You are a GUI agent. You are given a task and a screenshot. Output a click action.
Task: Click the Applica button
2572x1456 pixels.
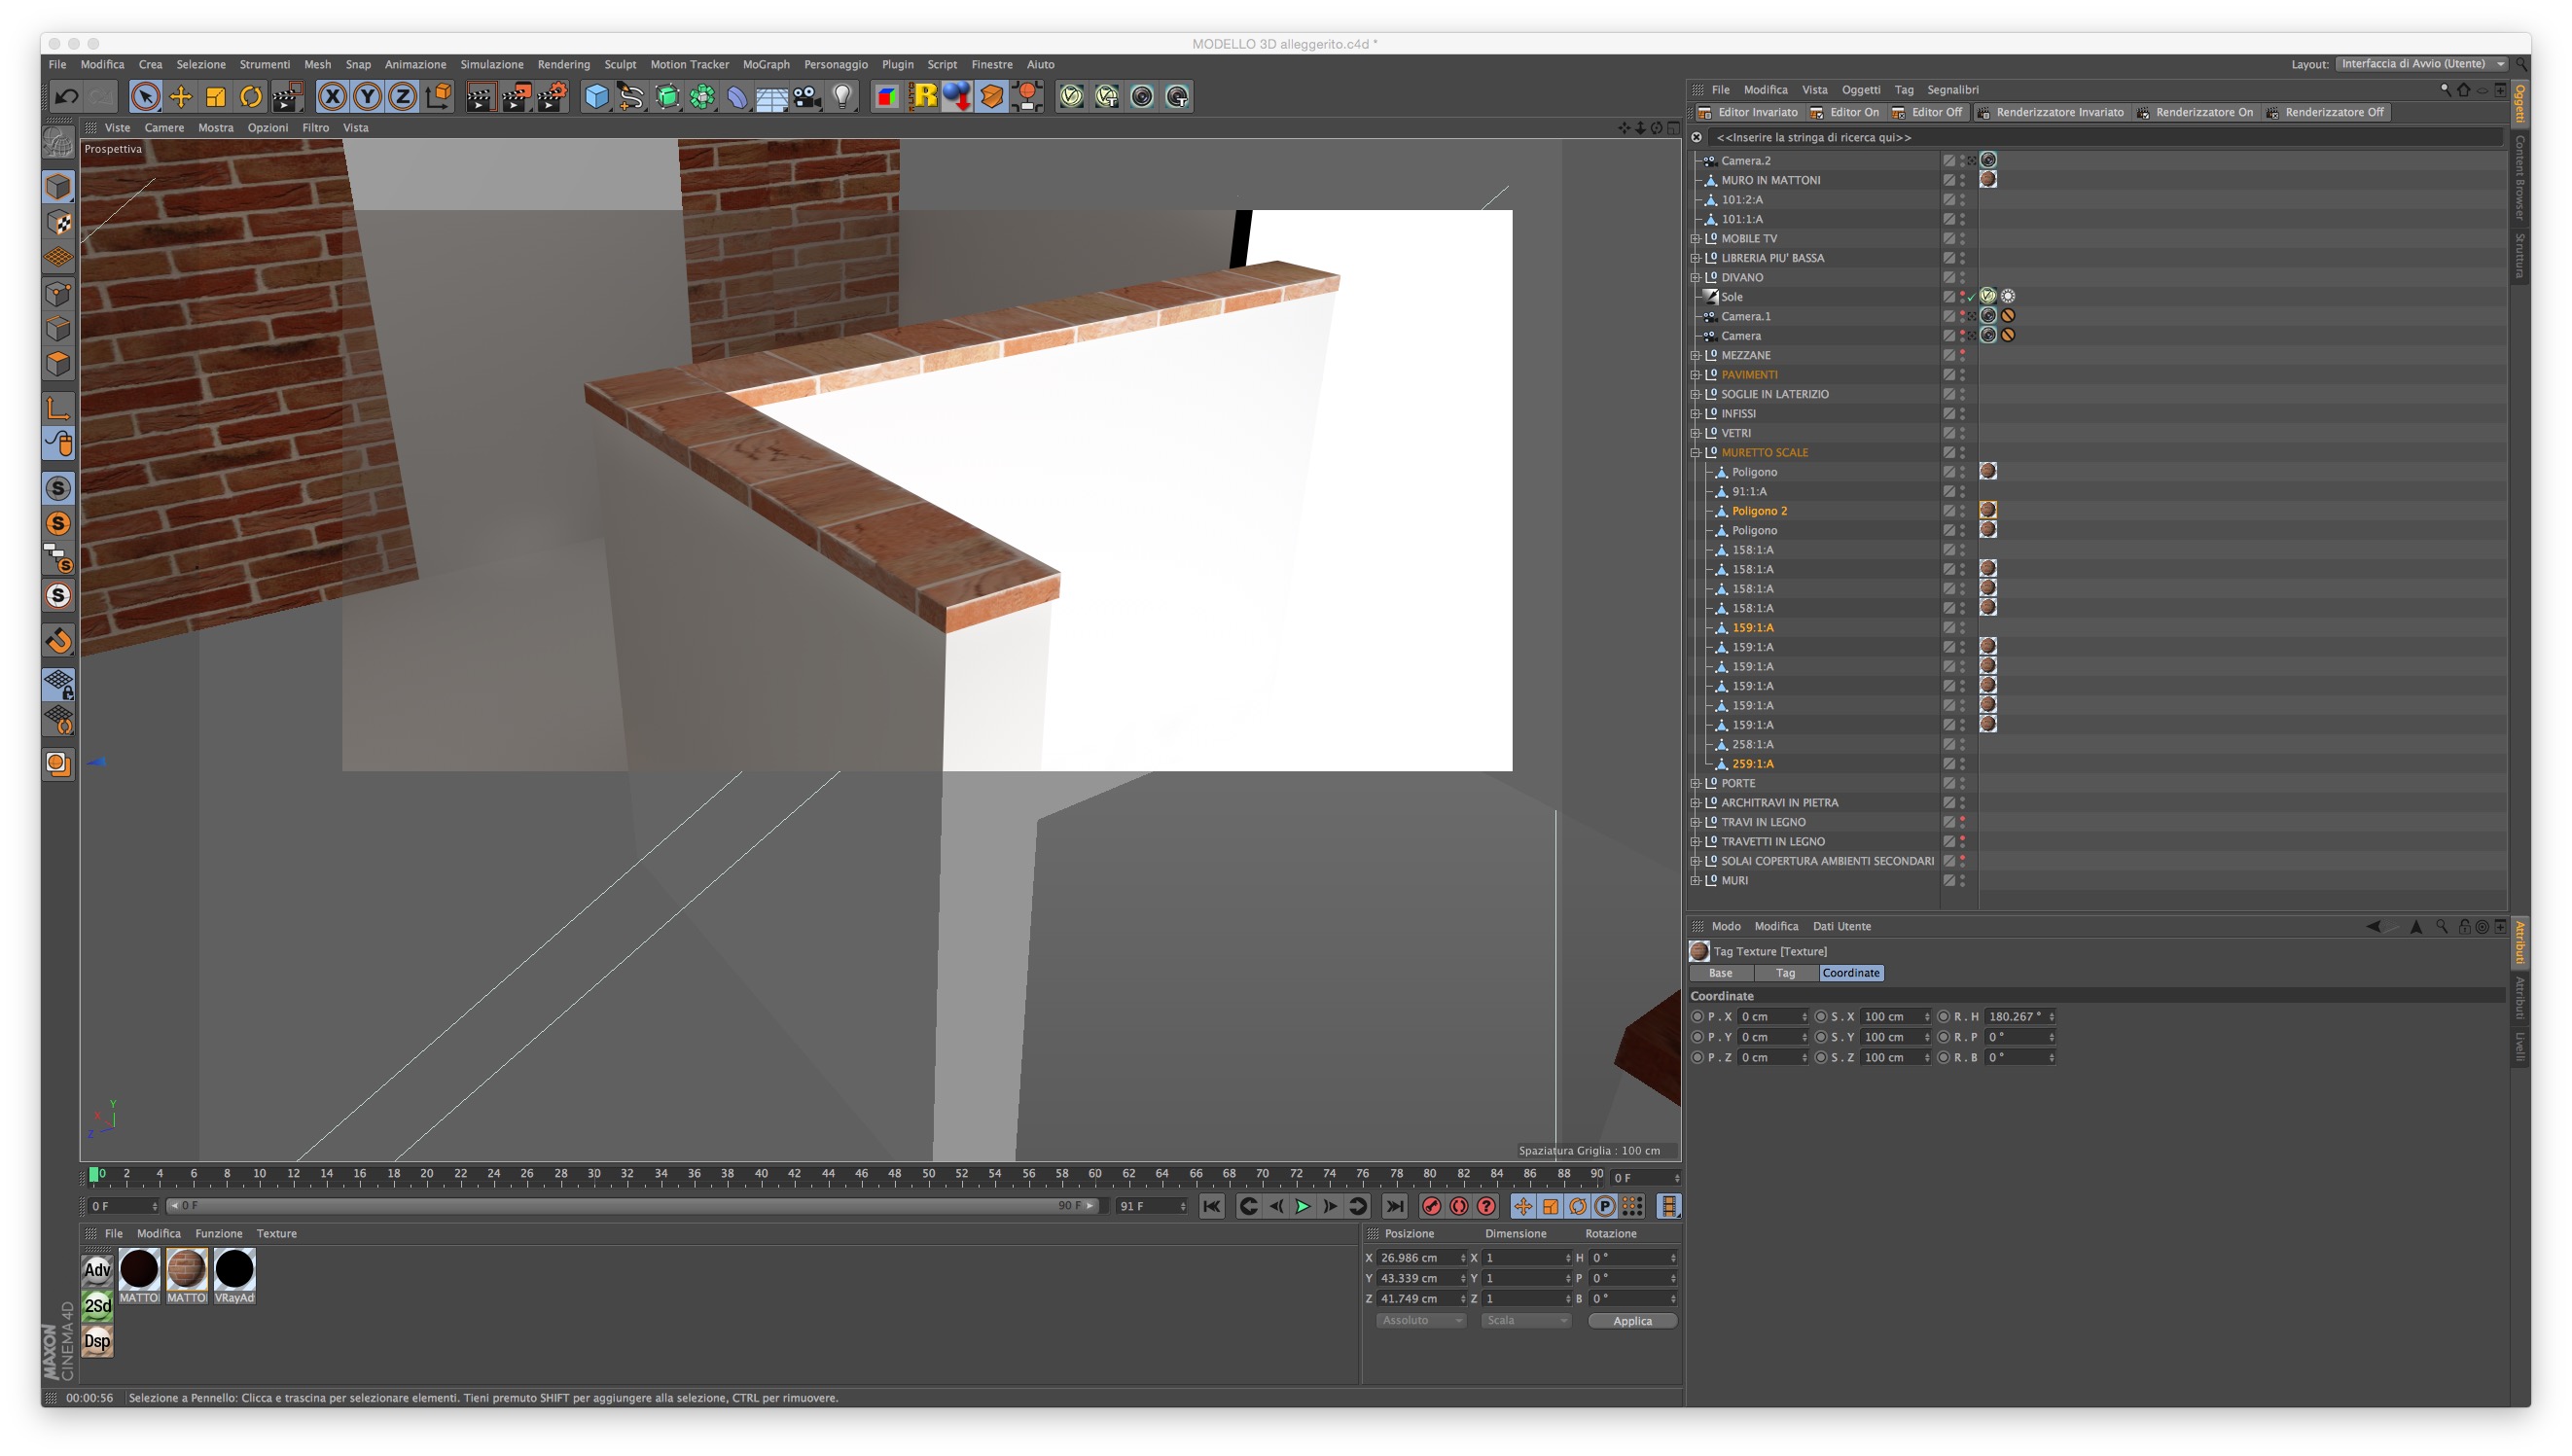tap(1631, 1321)
